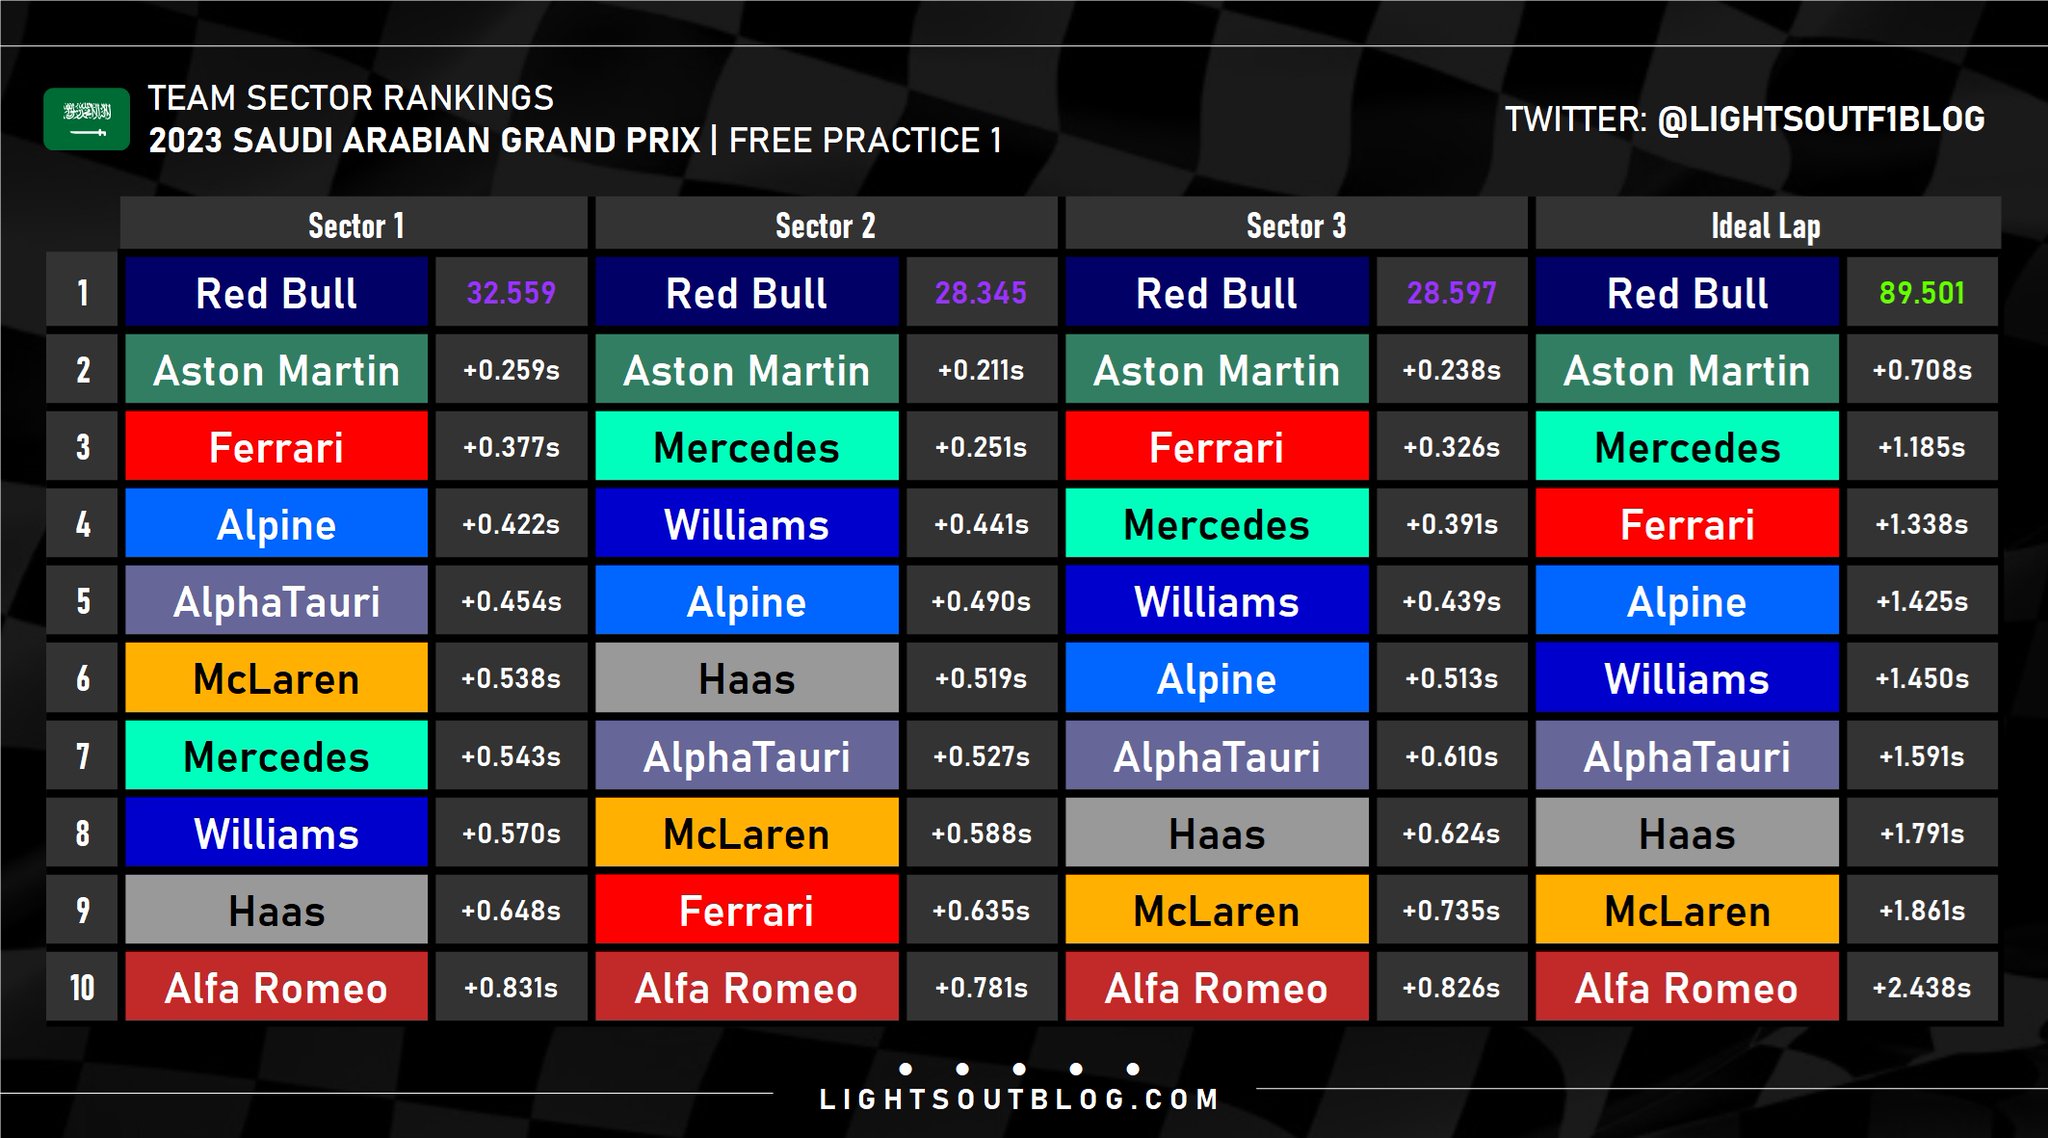Click the McLaren cell in Sector 1
2048x1138 pixels.
276,679
